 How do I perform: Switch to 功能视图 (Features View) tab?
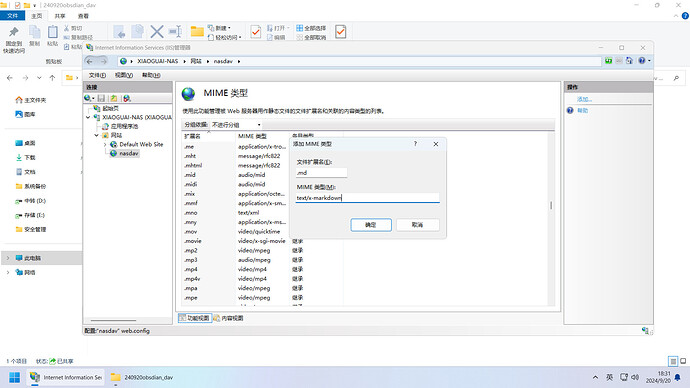pos(195,318)
